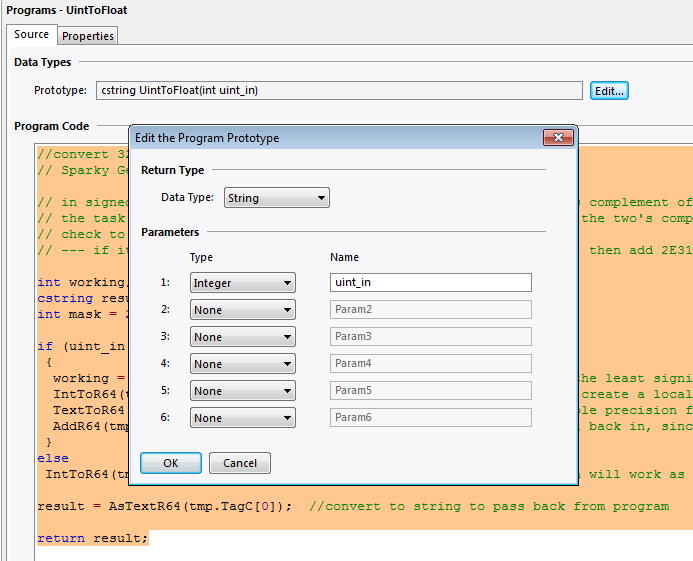Click the Param4 name field
This screenshot has height=561, width=693.
click(x=430, y=363)
